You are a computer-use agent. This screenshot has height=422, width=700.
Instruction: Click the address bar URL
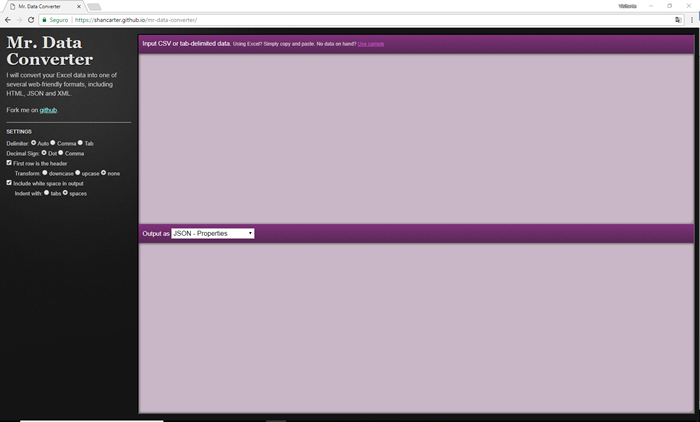136,20
